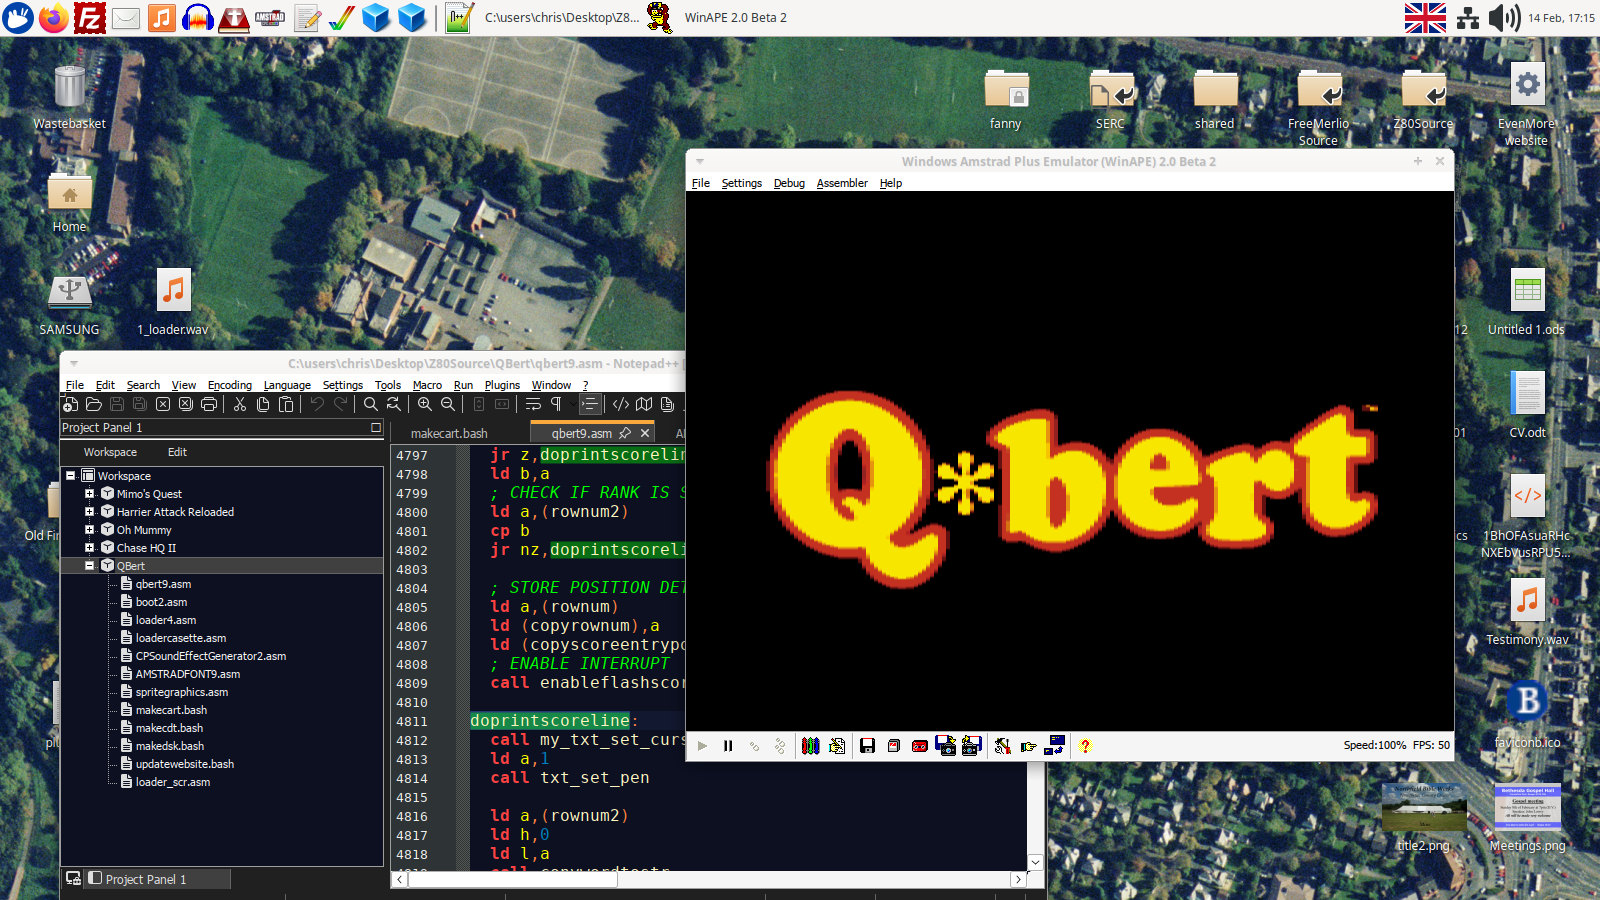Open the Notepad++ window title dropdown arrow
Screen dimensions: 1600x900
tap(74, 363)
